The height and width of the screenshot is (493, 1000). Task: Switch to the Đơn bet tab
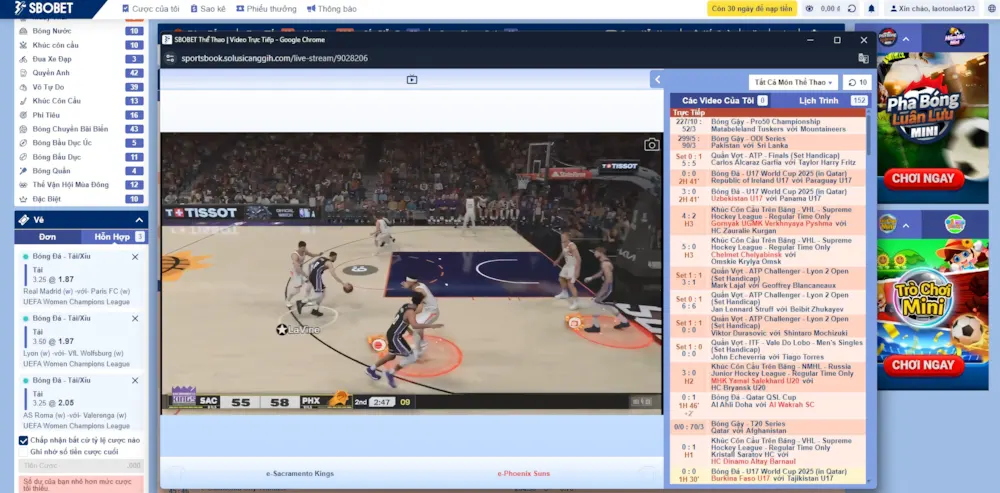47,237
